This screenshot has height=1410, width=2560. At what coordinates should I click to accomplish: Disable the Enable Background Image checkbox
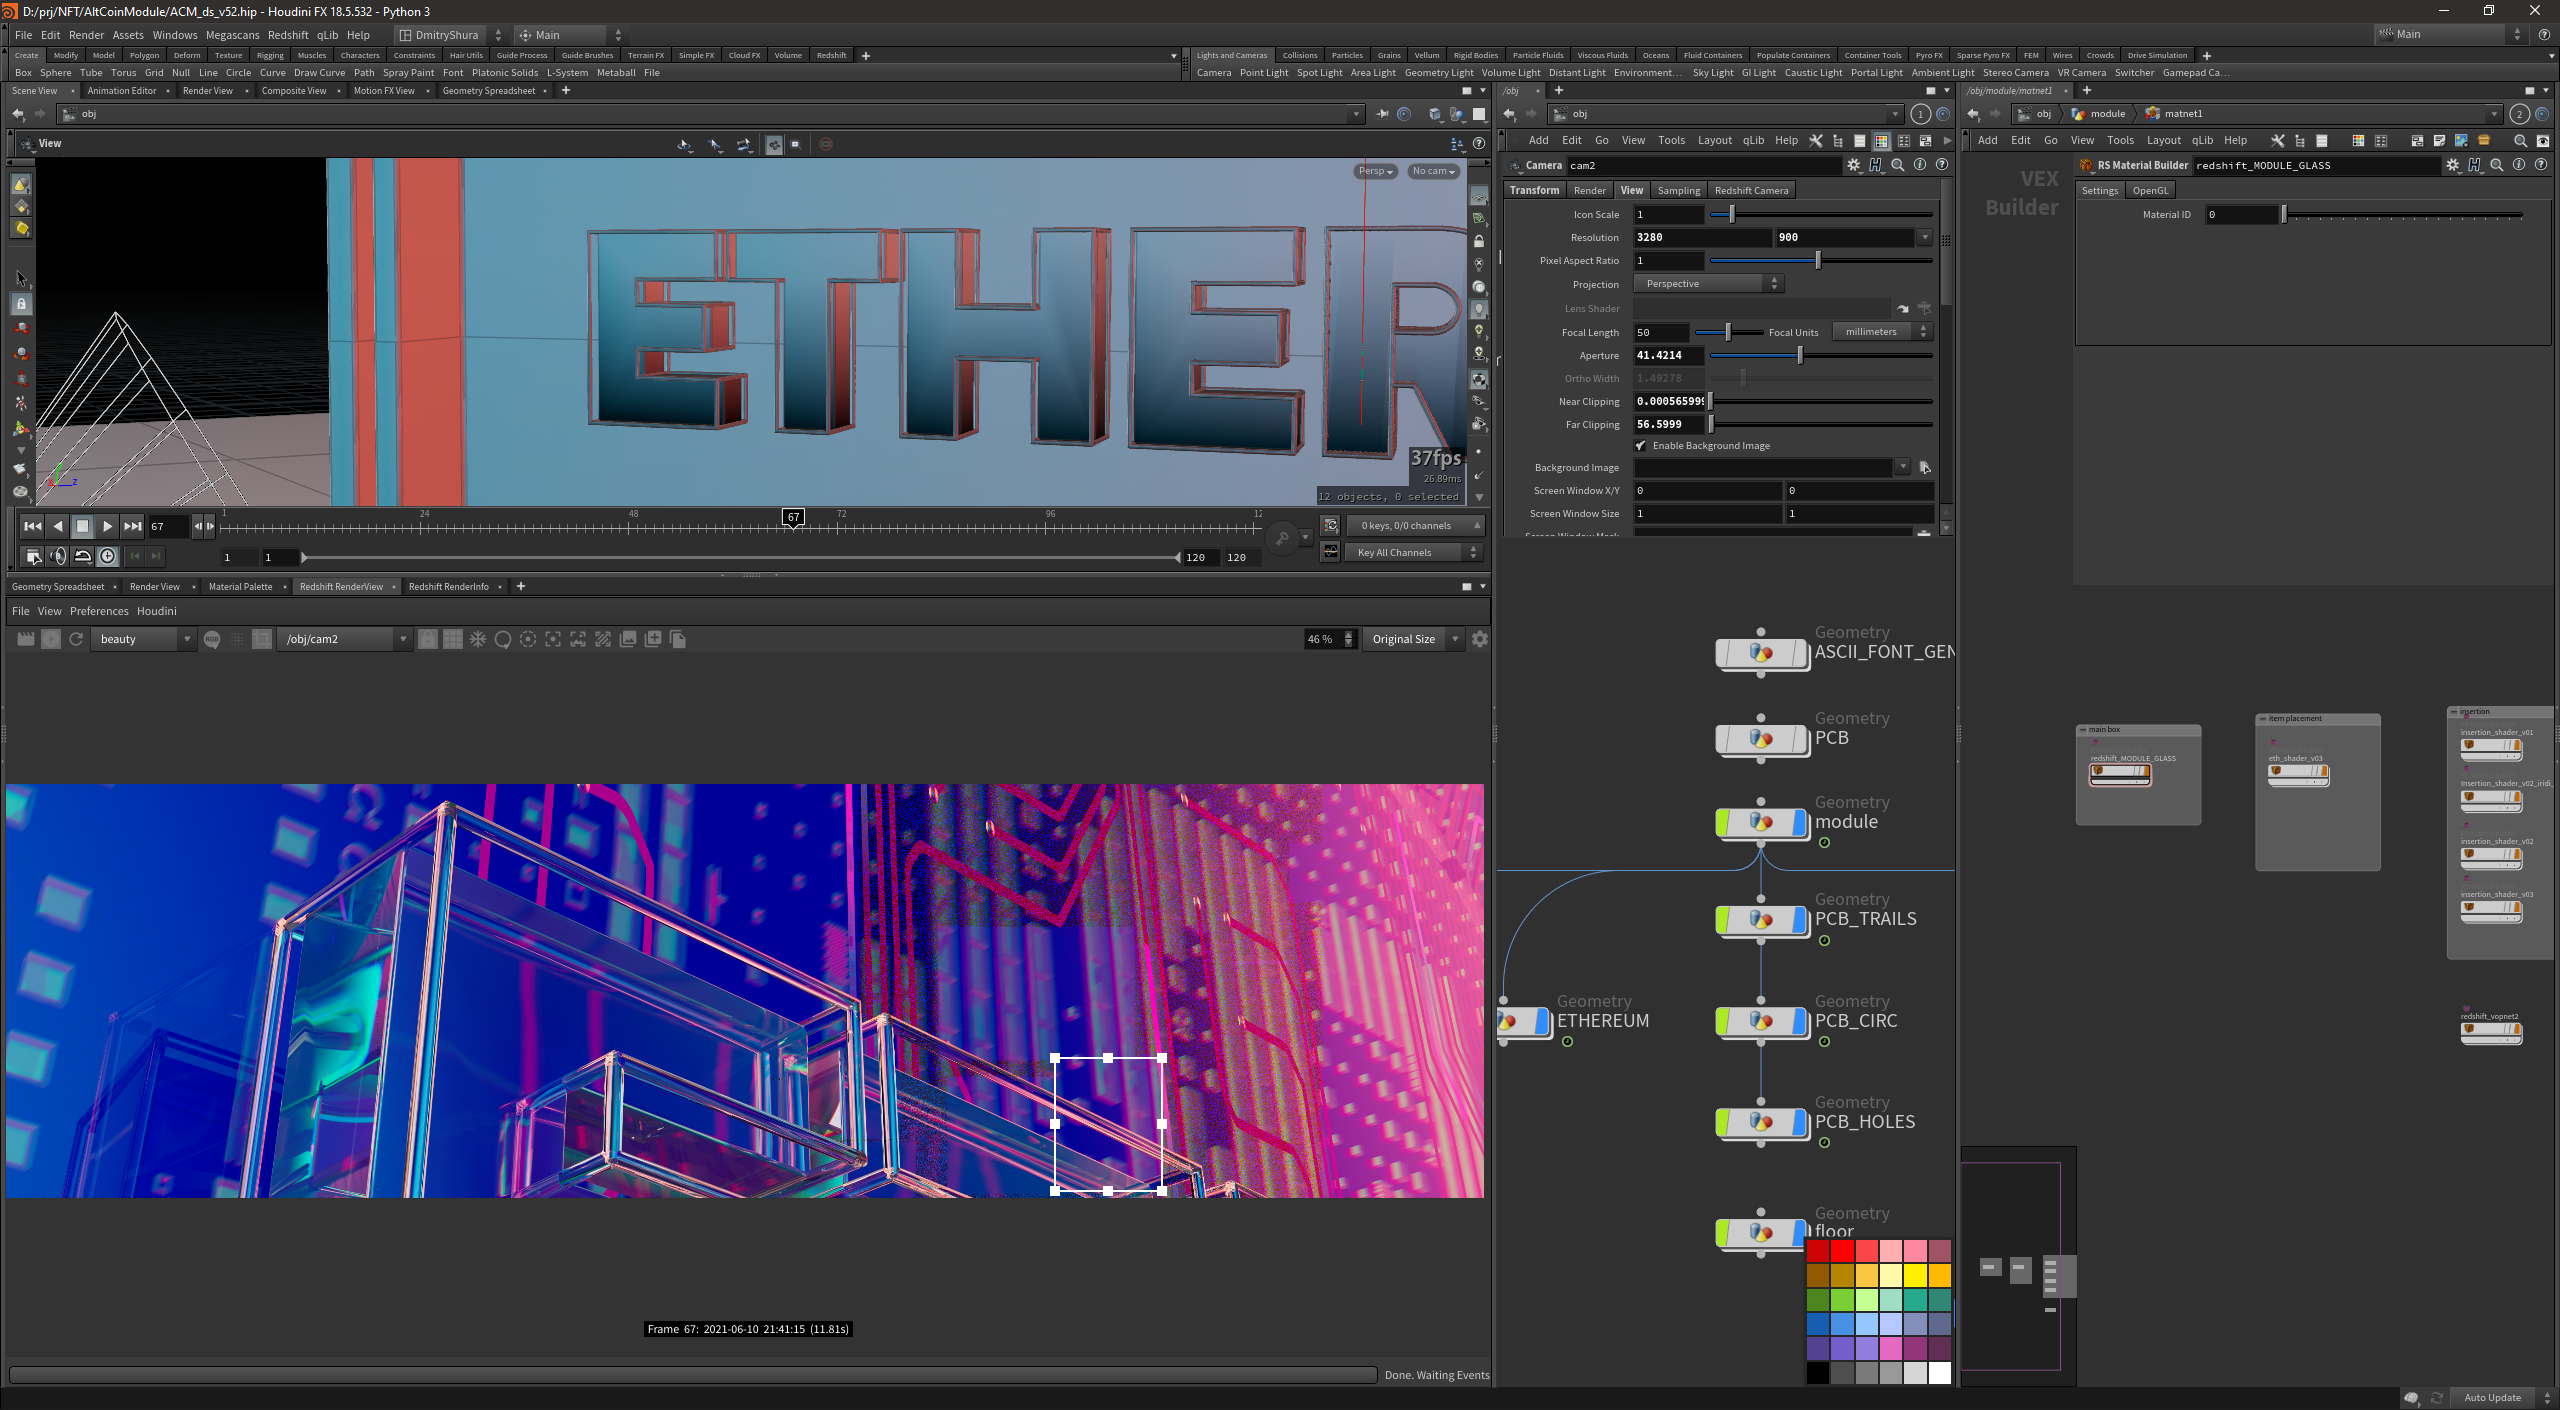pyautogui.click(x=1641, y=446)
